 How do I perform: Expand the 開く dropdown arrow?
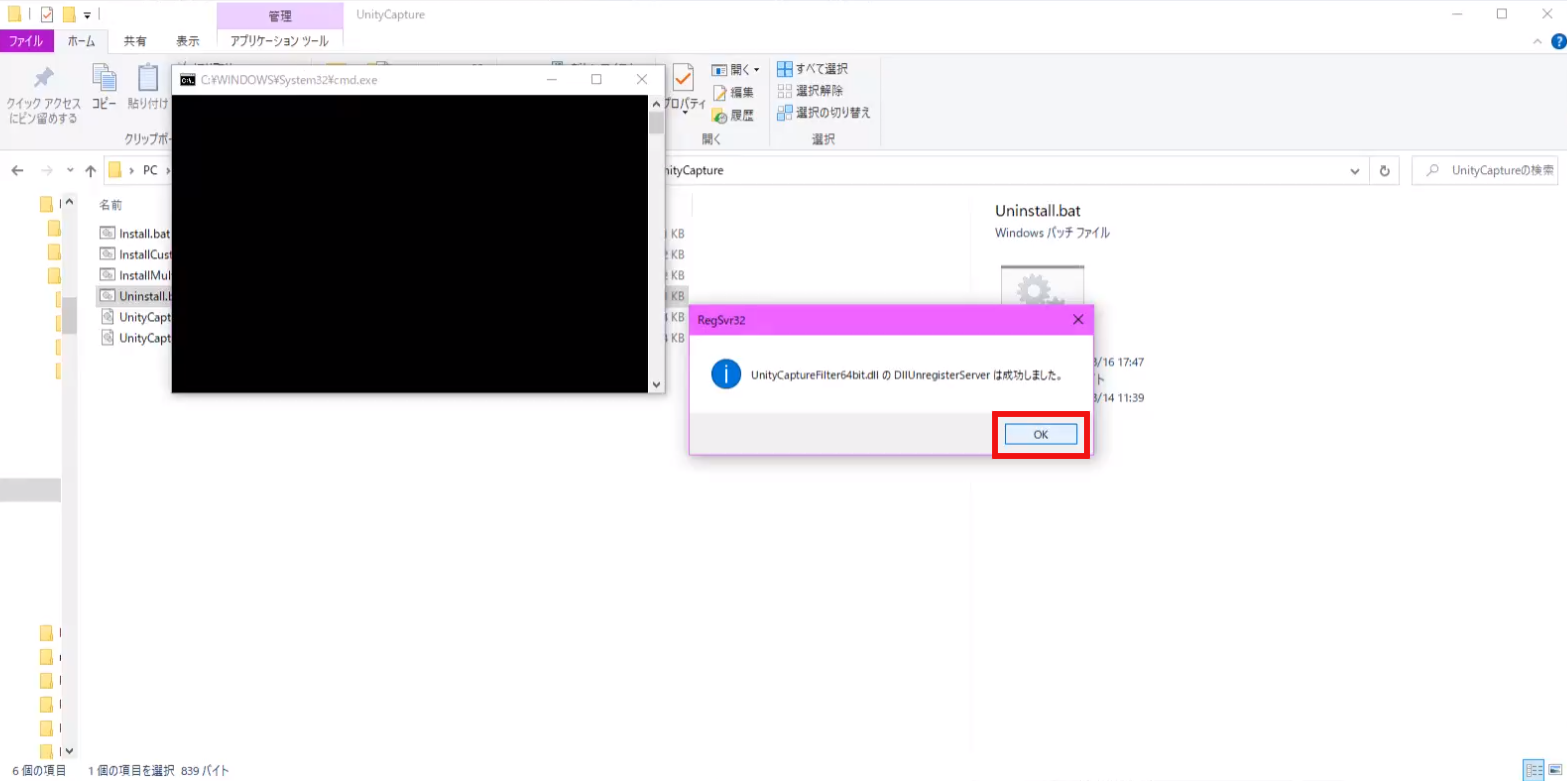coord(757,70)
